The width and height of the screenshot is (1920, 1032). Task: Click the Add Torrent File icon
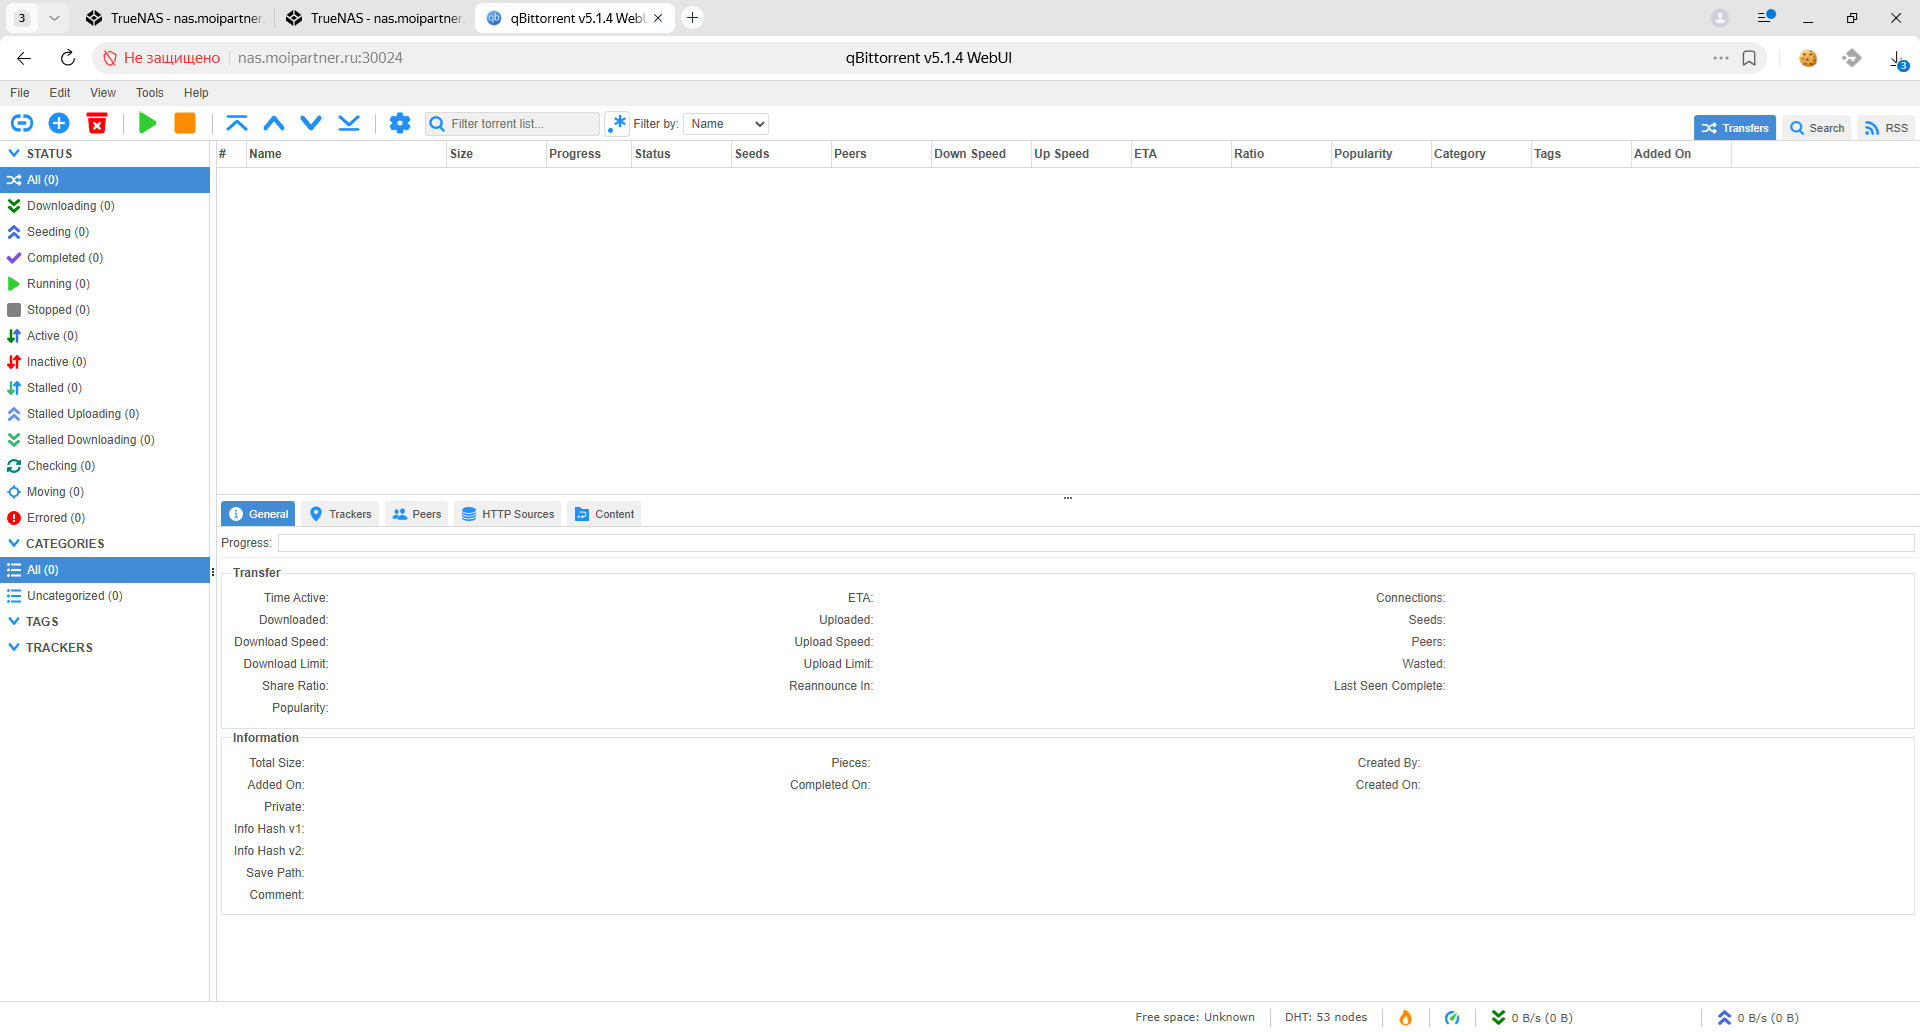click(59, 123)
